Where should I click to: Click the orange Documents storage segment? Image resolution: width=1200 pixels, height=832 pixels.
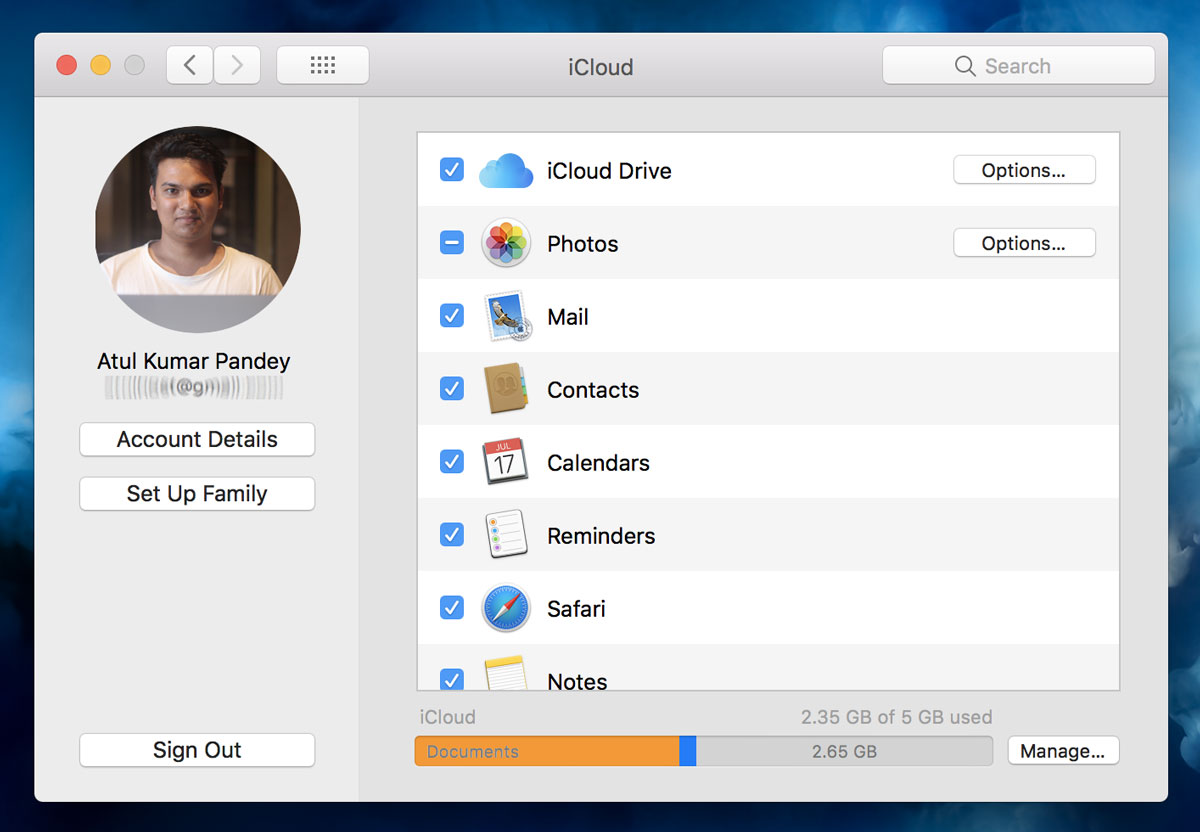547,751
